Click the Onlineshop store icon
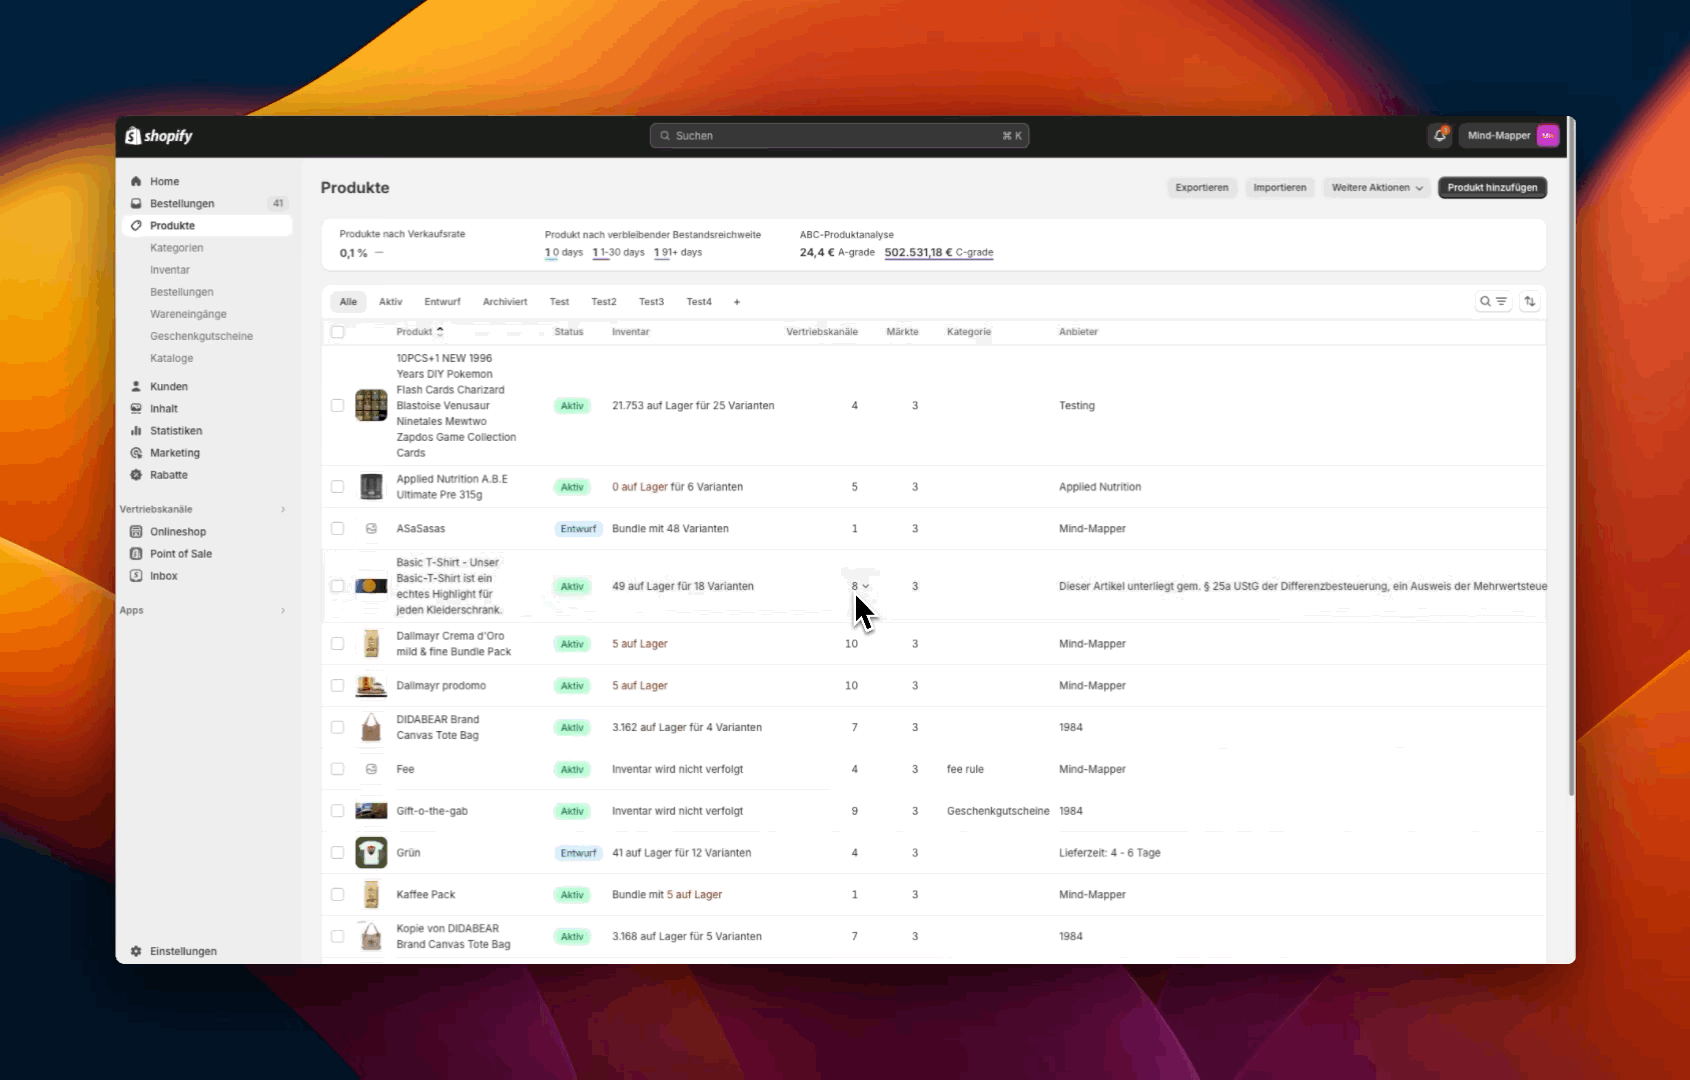The height and width of the screenshot is (1080, 1690). tap(136, 531)
